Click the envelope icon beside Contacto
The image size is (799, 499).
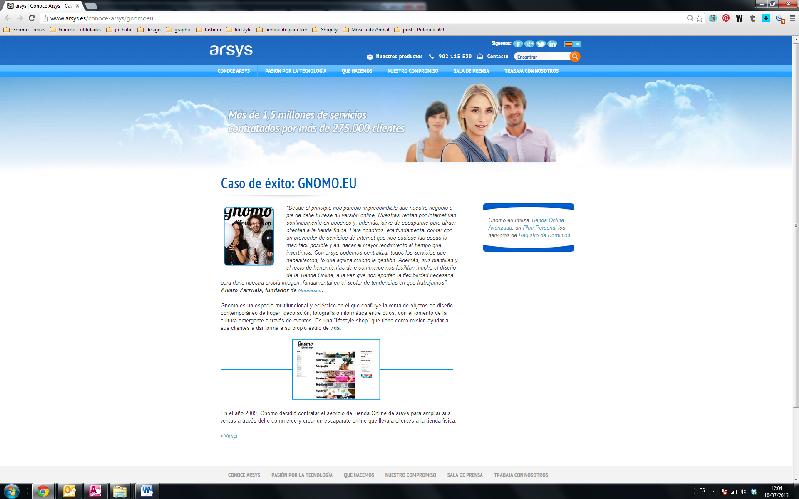480,56
